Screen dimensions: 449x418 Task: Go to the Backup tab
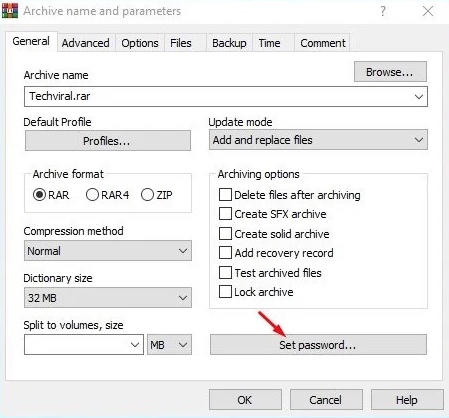tap(229, 43)
